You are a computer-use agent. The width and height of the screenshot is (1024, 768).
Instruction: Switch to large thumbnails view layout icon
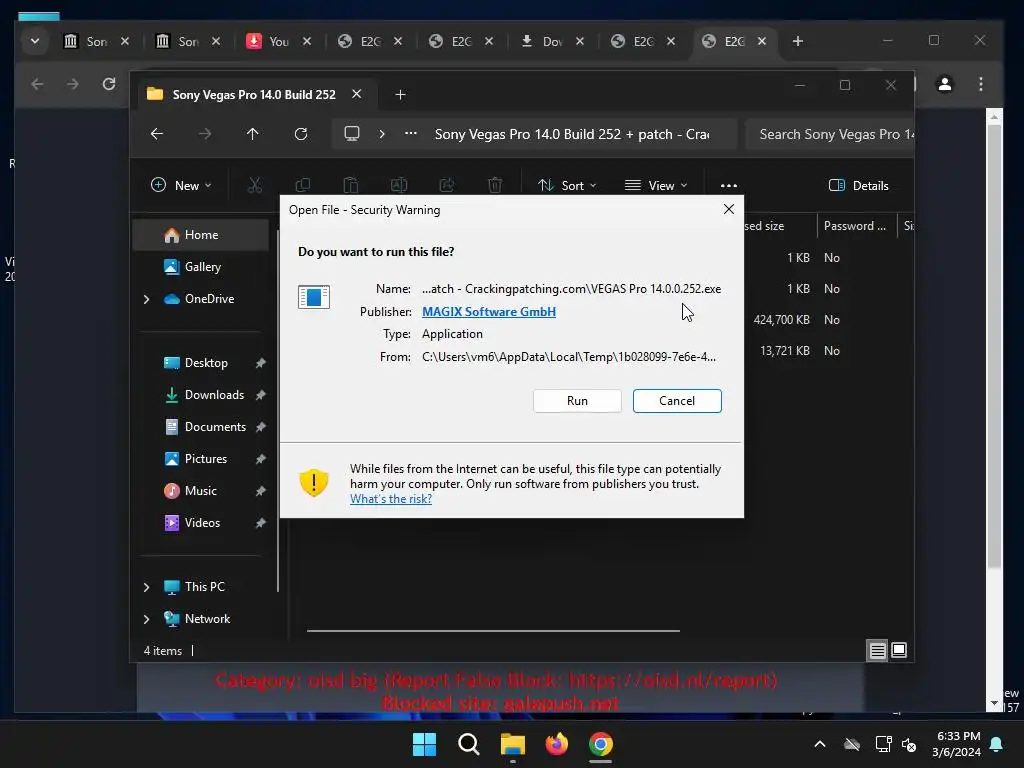[899, 650]
